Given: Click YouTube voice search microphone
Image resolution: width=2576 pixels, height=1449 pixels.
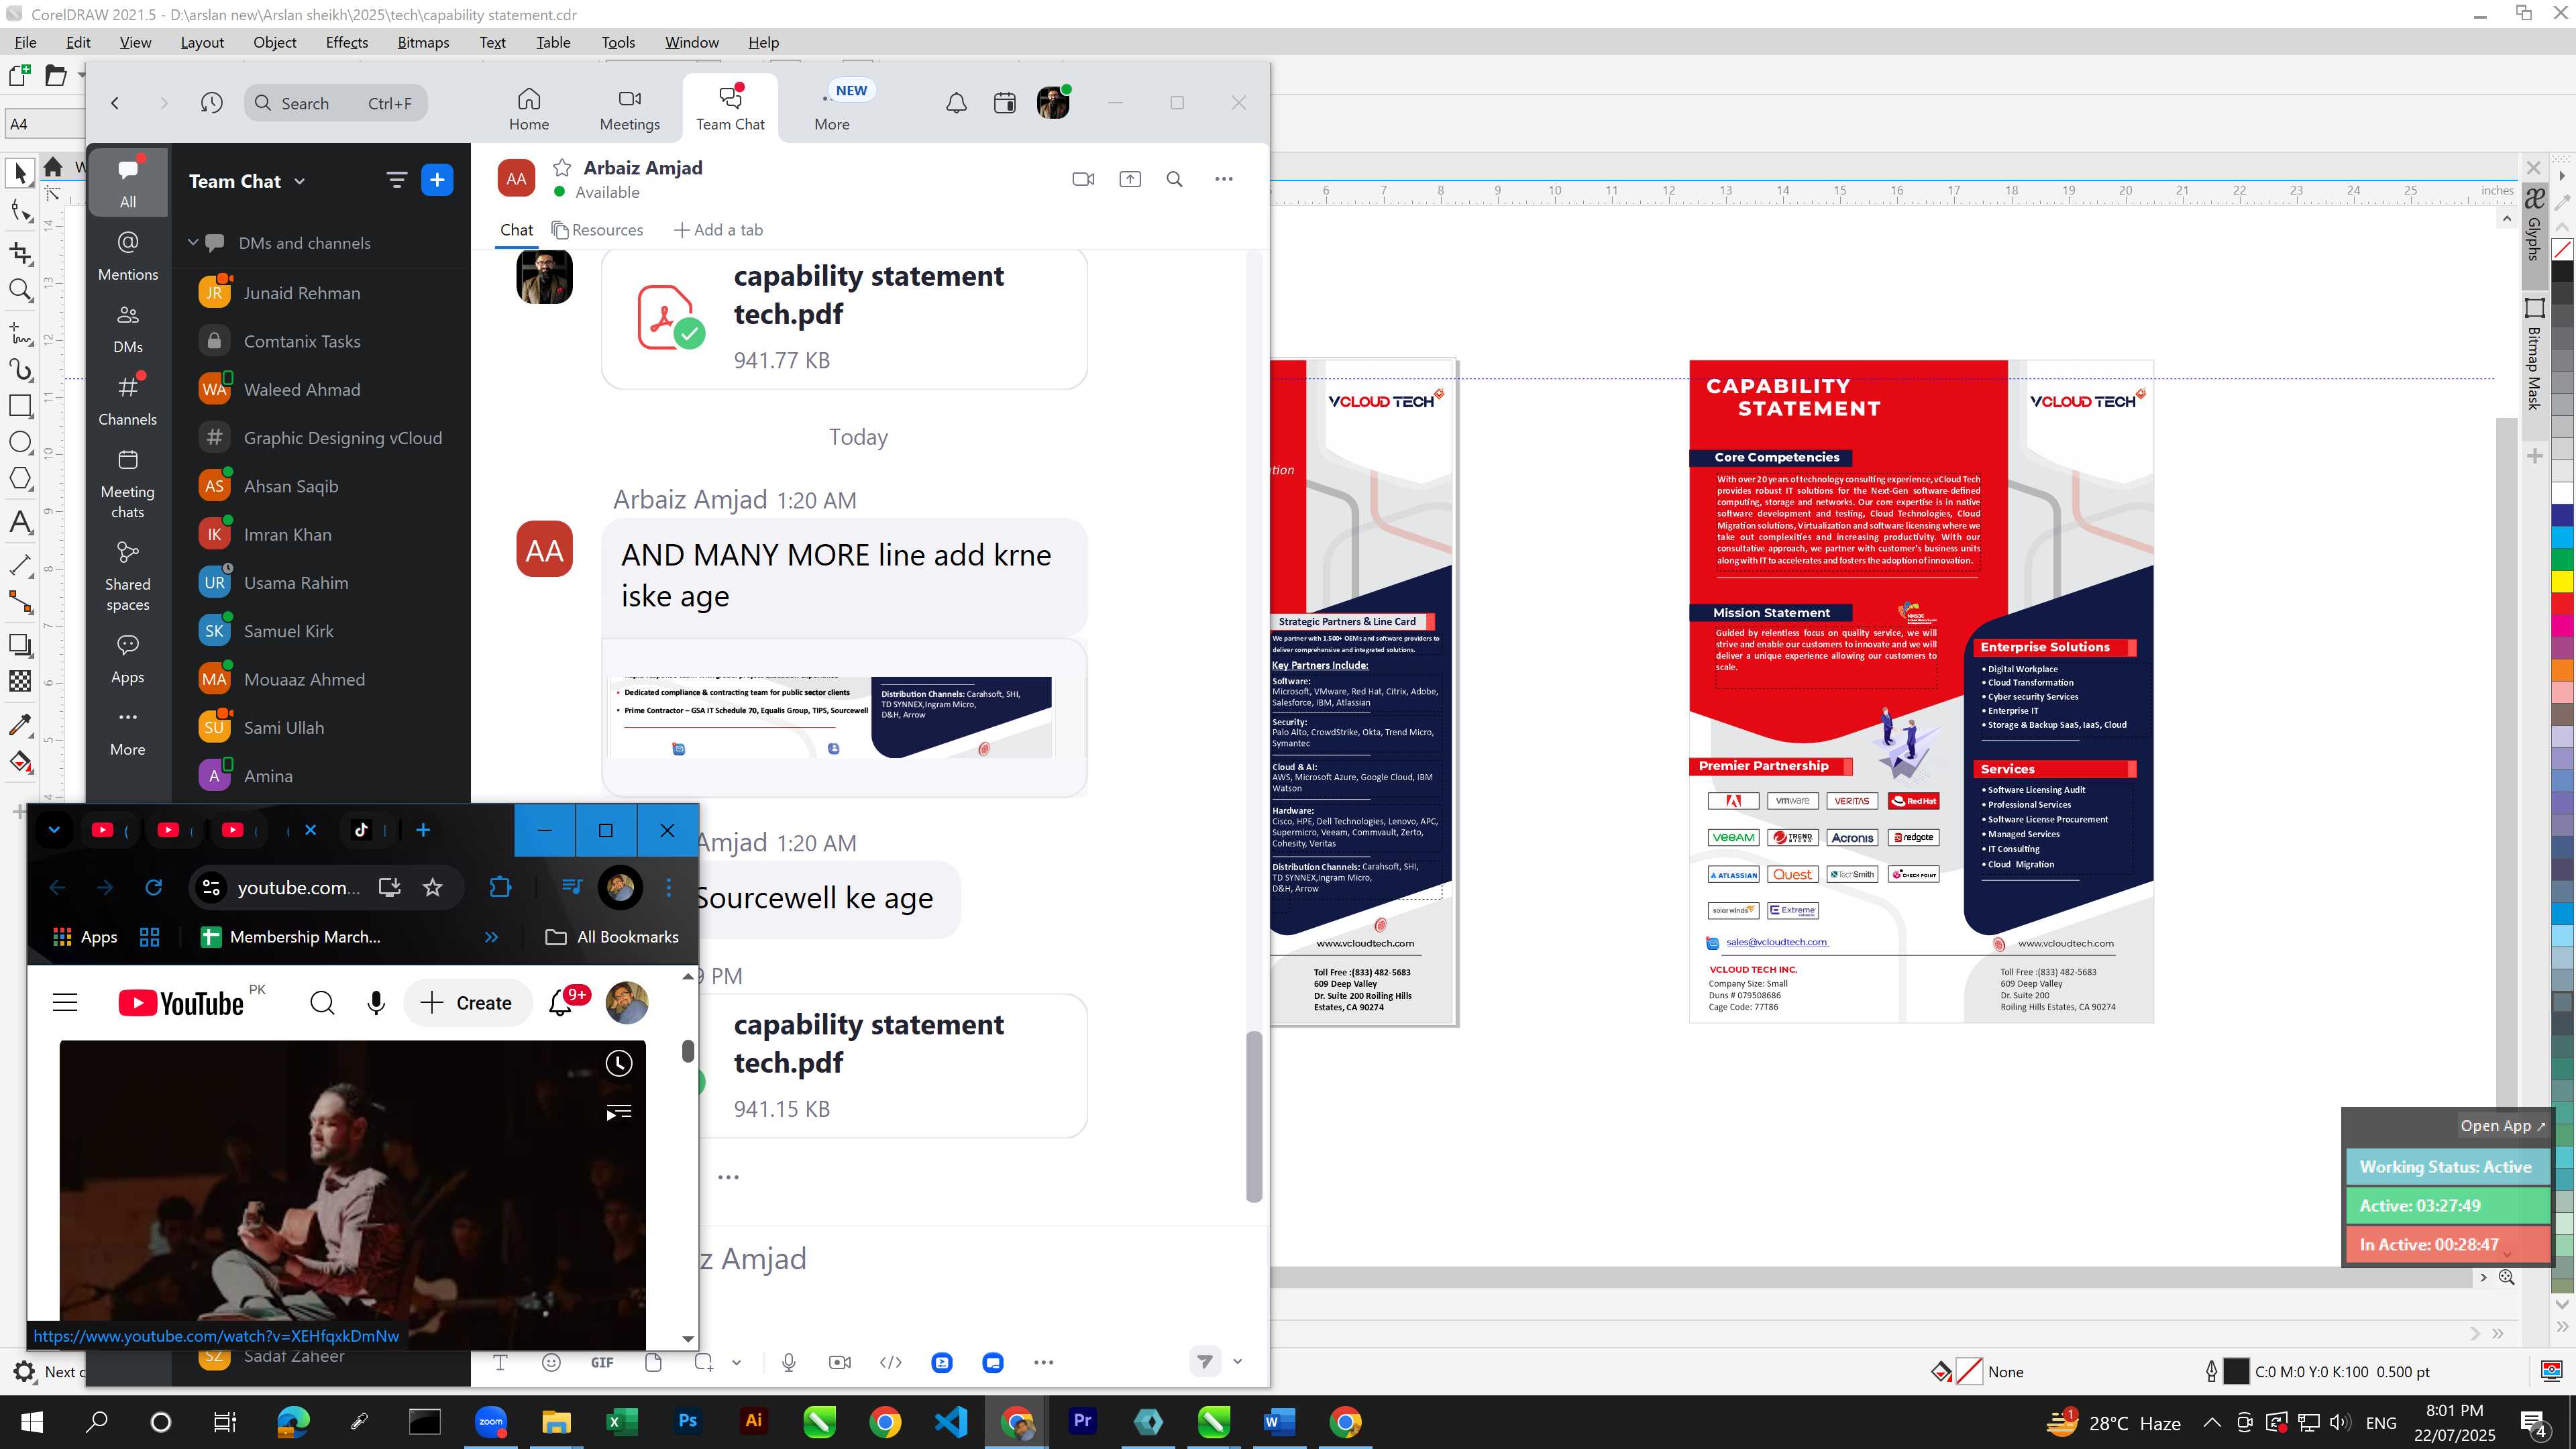Looking at the screenshot, I should (376, 1003).
